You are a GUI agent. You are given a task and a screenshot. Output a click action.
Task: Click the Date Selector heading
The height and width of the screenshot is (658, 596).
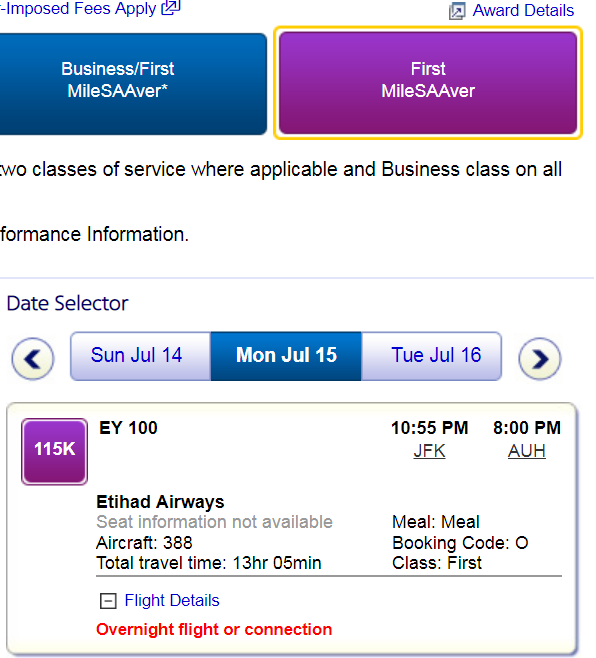[x=67, y=303]
